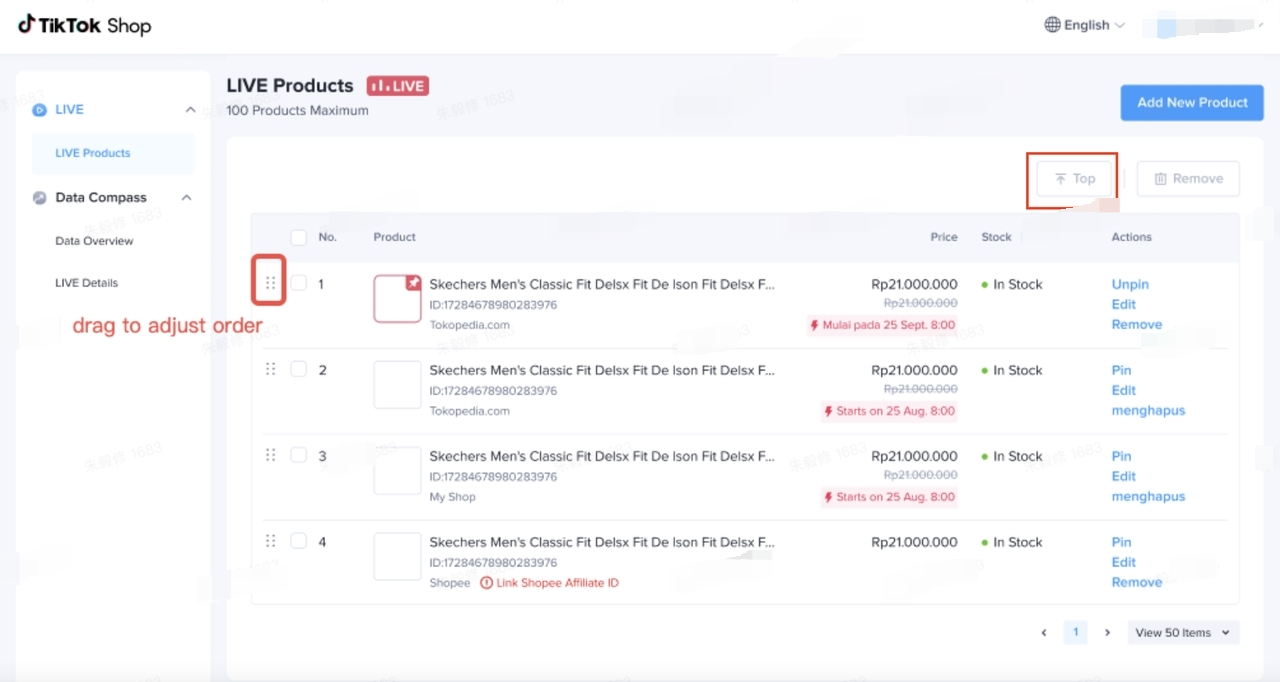Click the drag handle for product row 2
The height and width of the screenshot is (682, 1280).
270,369
